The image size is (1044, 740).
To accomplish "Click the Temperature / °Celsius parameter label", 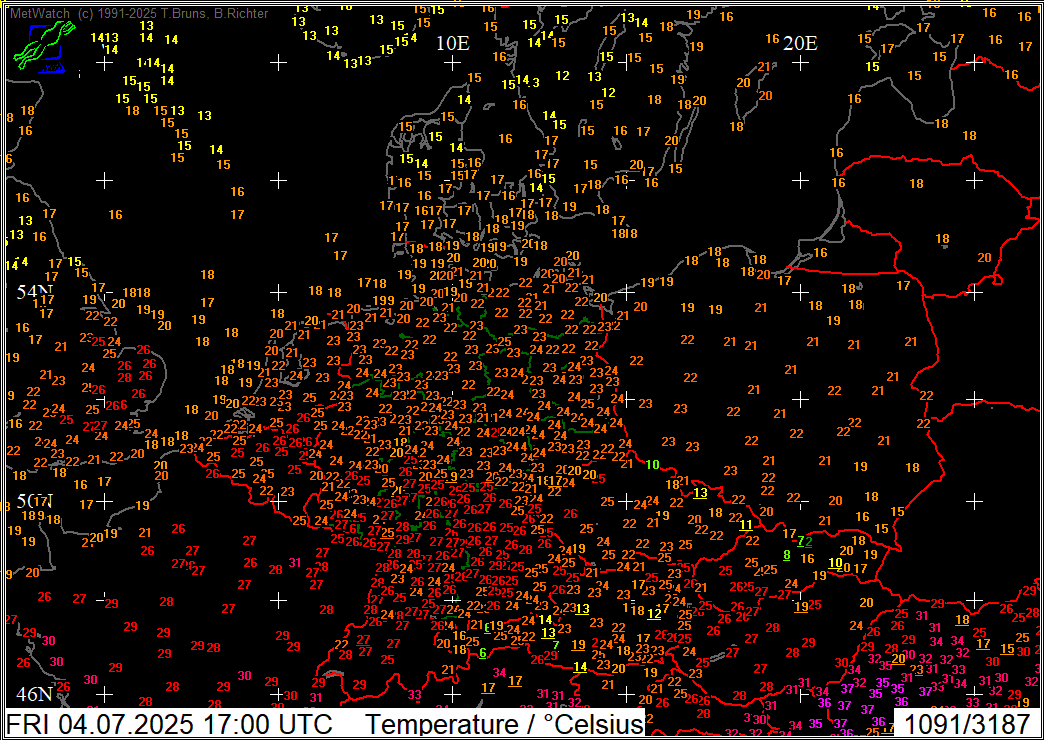I will (x=505, y=723).
